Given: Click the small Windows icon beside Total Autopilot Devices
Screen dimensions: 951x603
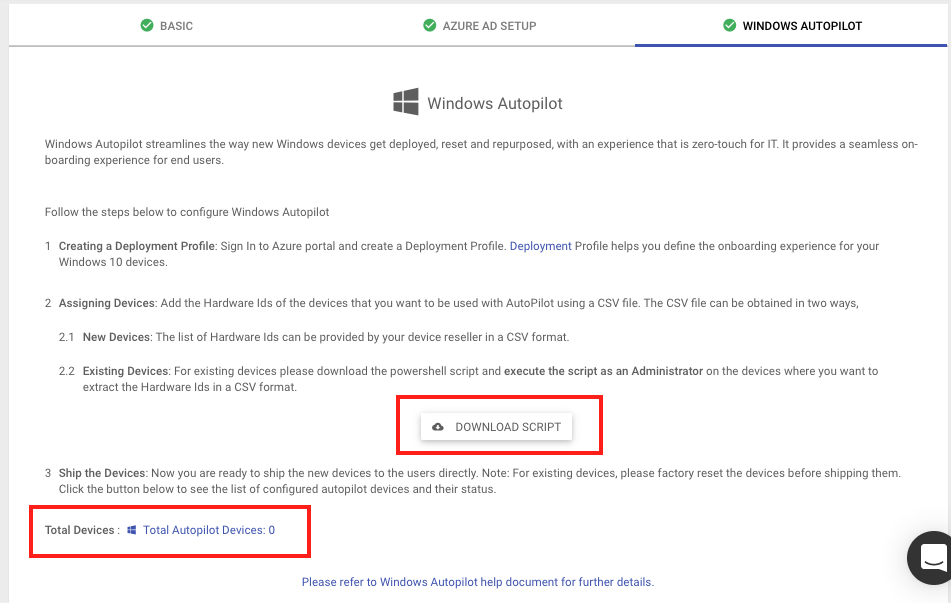Looking at the screenshot, I should tap(132, 530).
